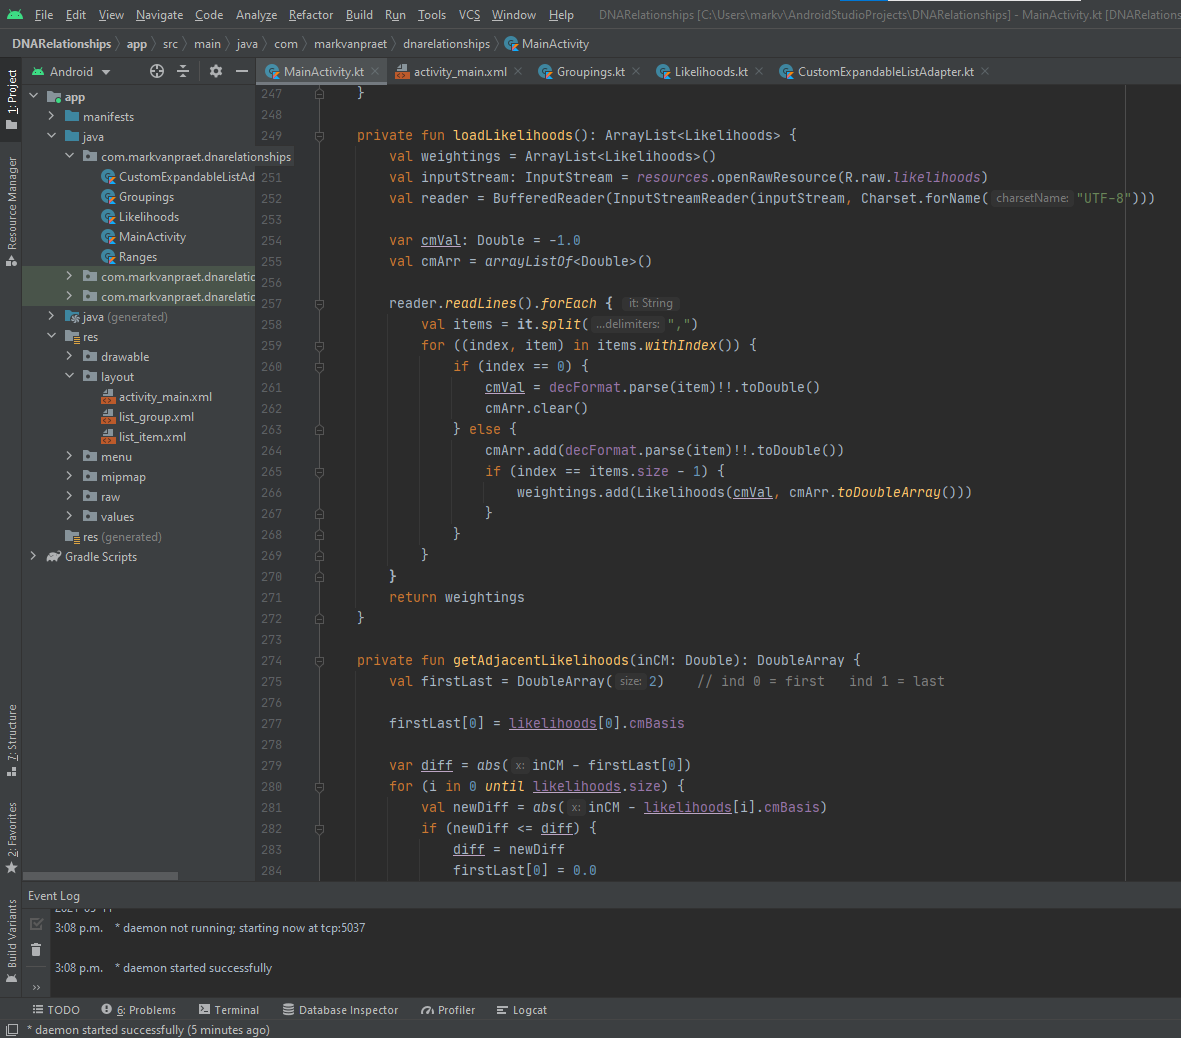
Task: Click the Select Opened File target icon
Action: [x=157, y=71]
